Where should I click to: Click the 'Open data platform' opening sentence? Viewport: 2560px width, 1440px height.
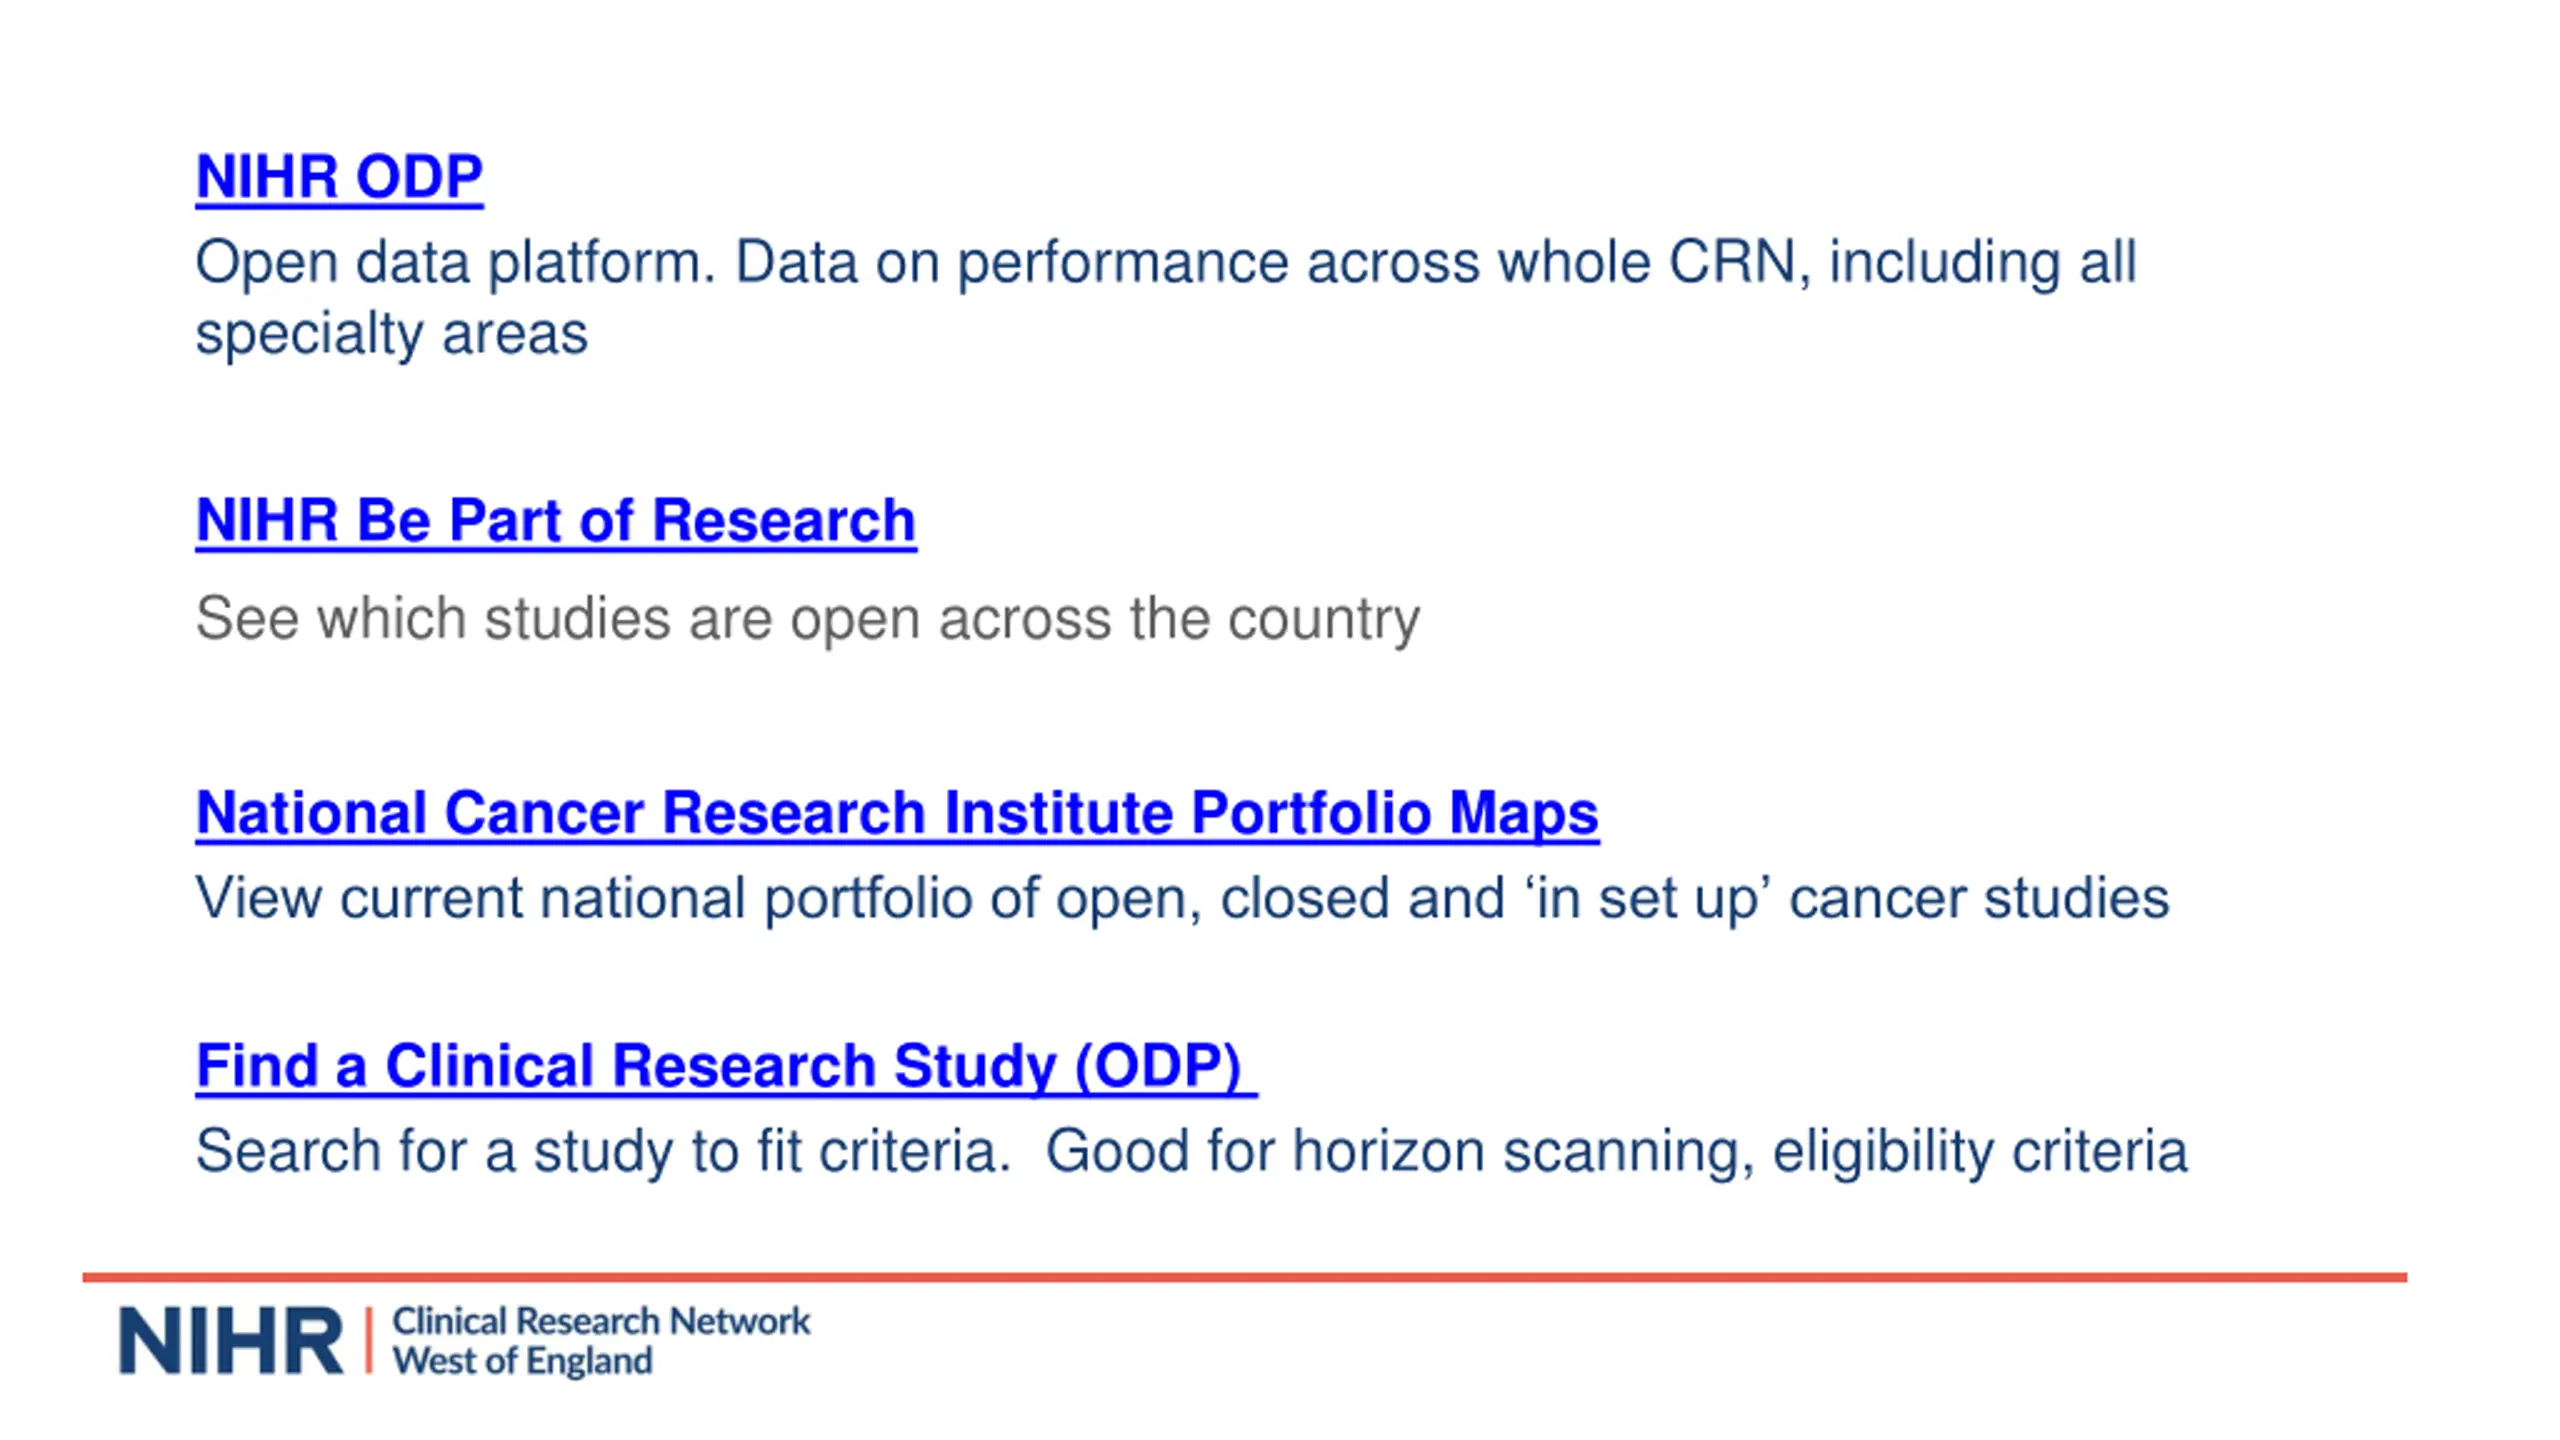point(456,263)
